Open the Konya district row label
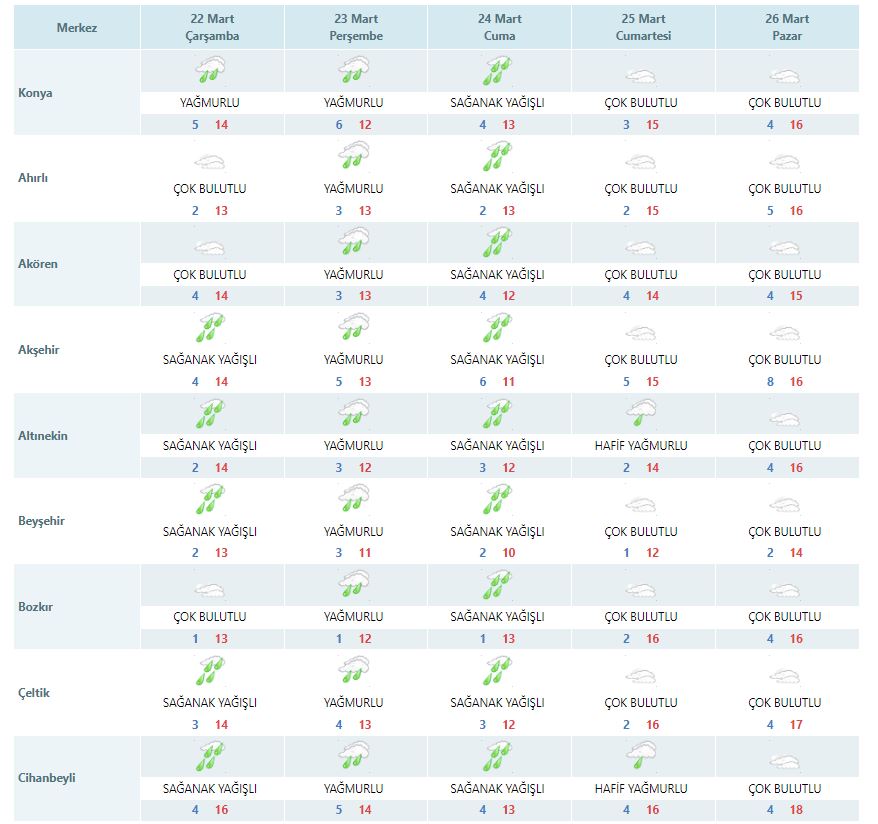 36,93
